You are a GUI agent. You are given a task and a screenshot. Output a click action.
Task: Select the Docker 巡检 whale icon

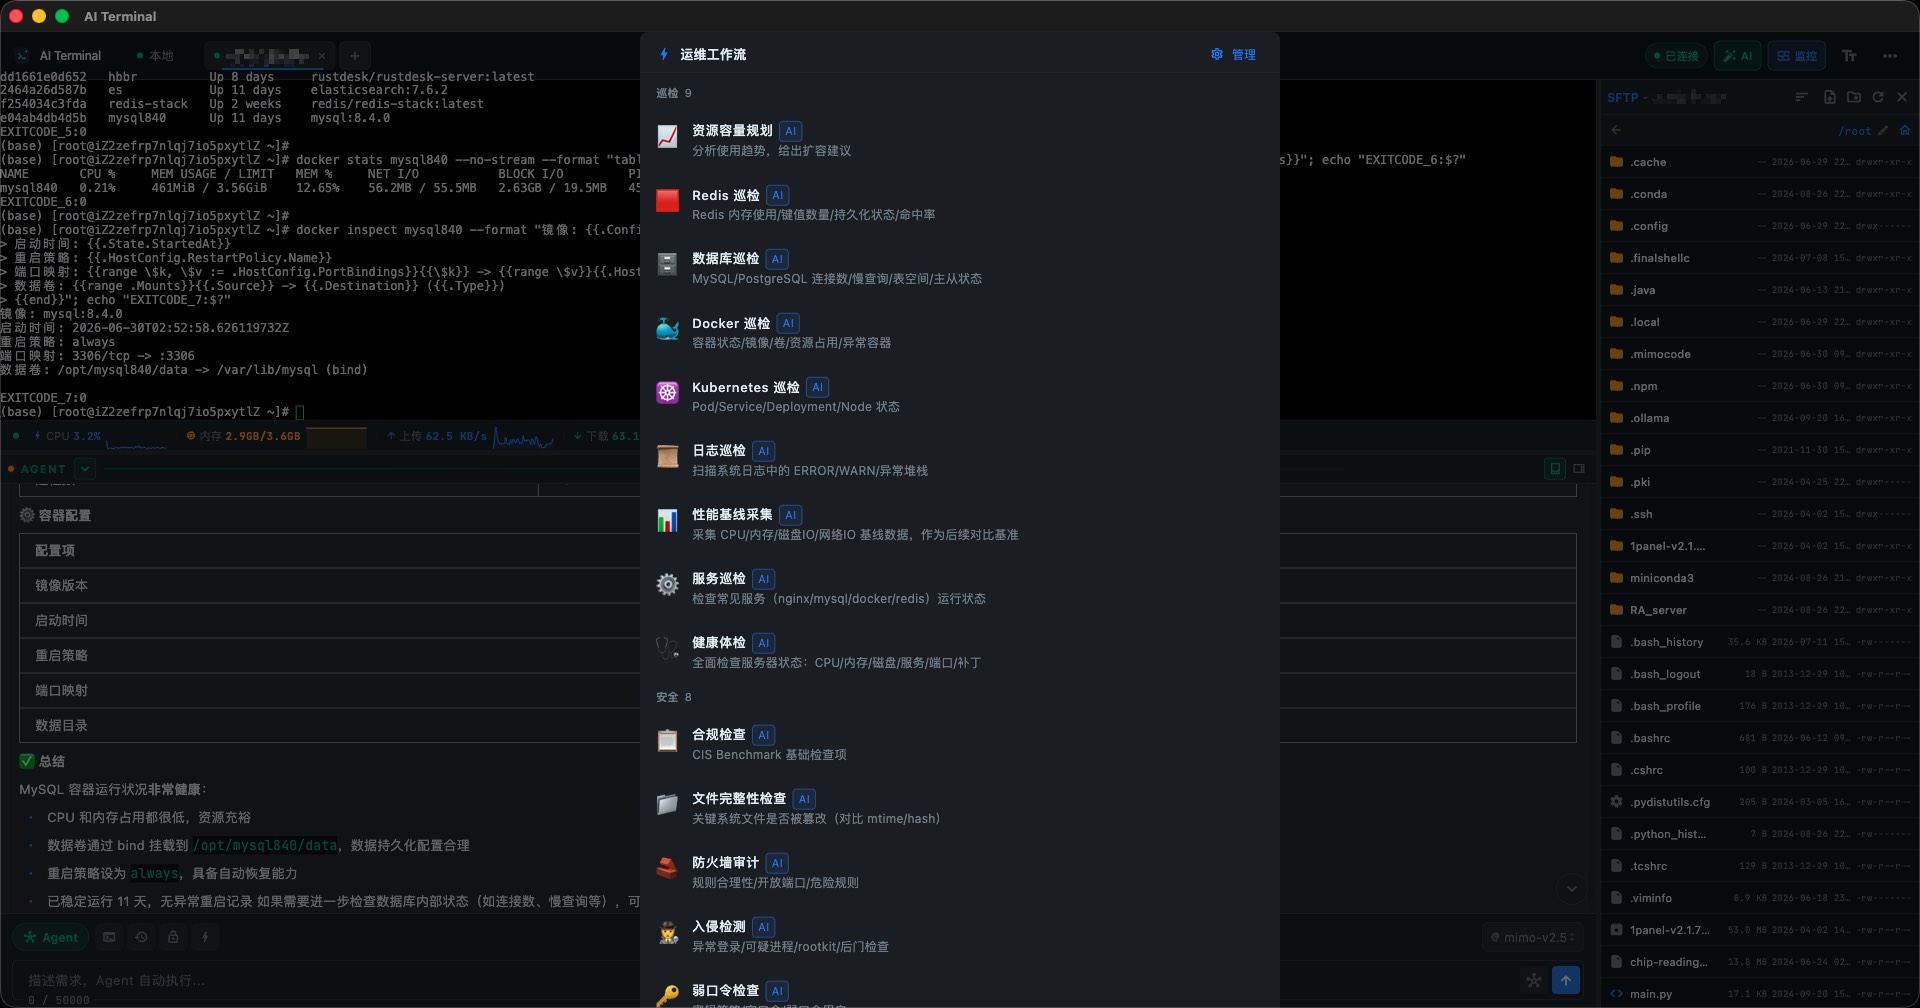click(x=667, y=329)
